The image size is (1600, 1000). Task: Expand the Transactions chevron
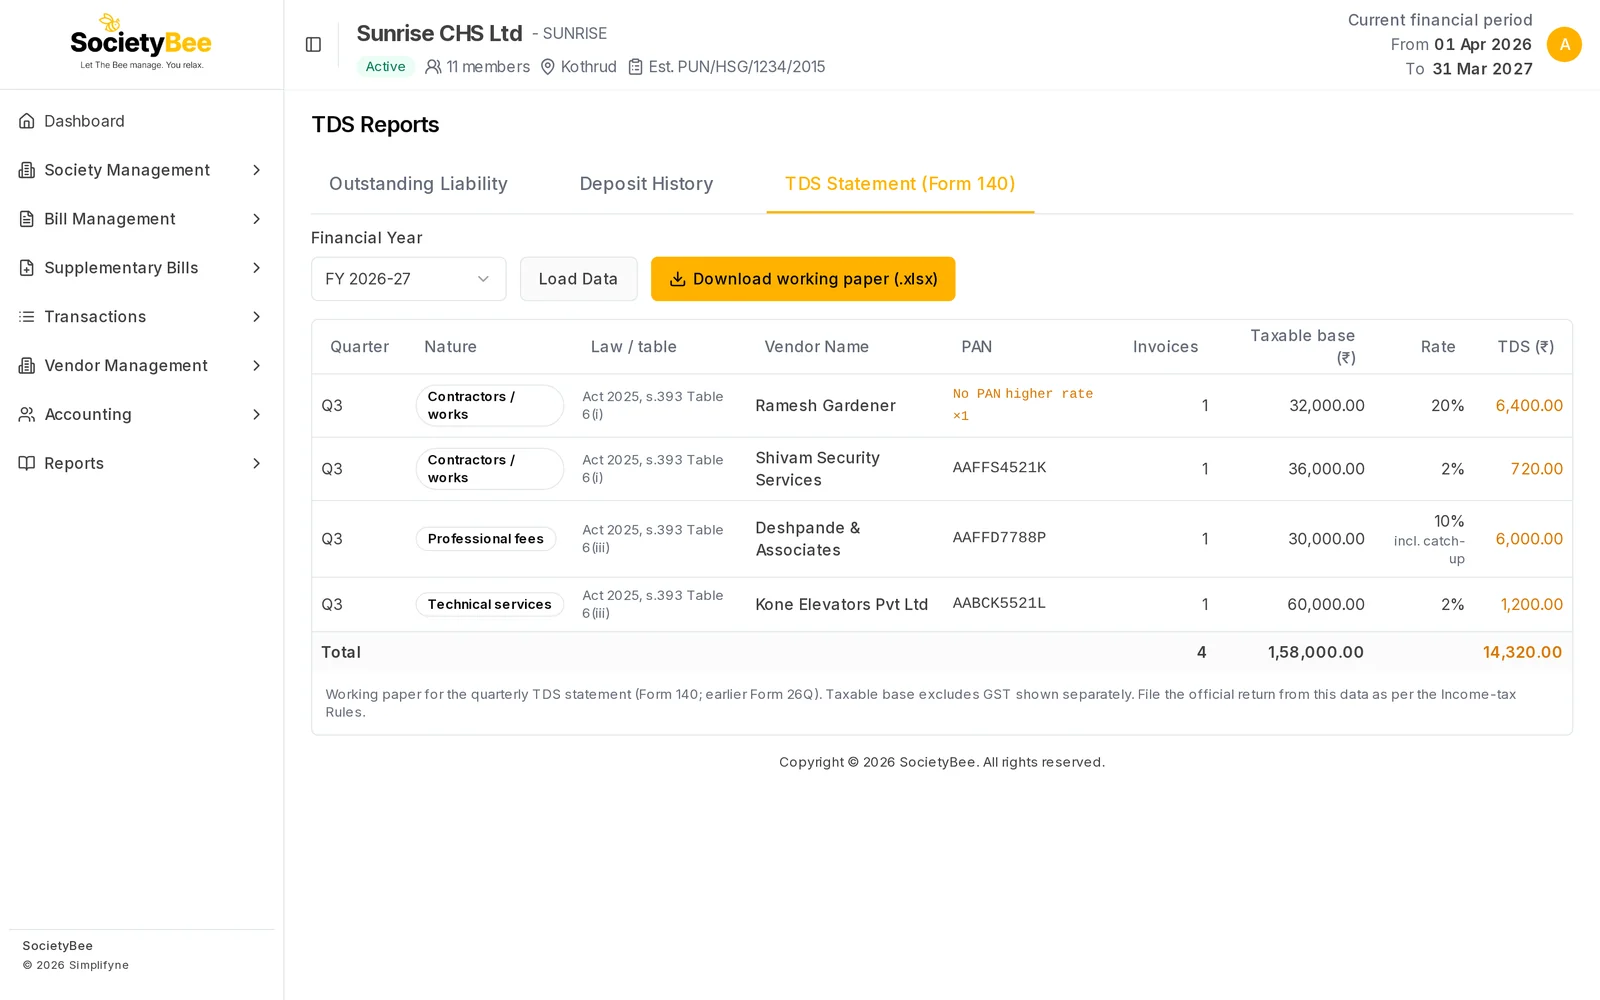pos(257,317)
